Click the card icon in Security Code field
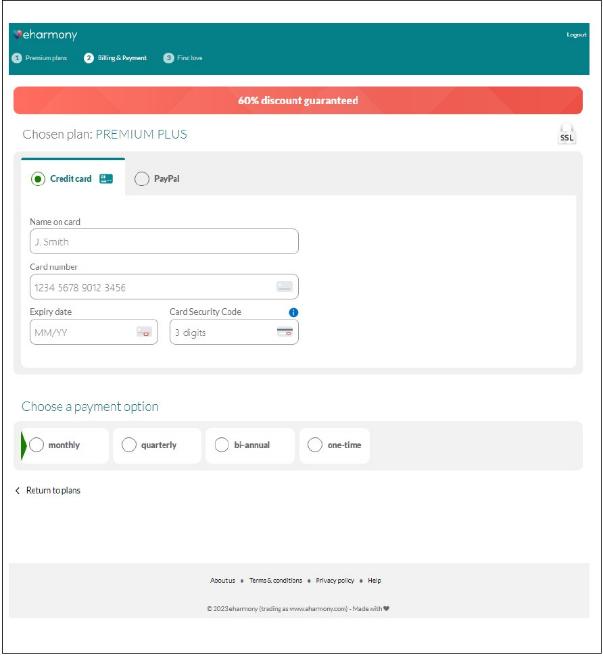603x657 pixels. [x=285, y=332]
